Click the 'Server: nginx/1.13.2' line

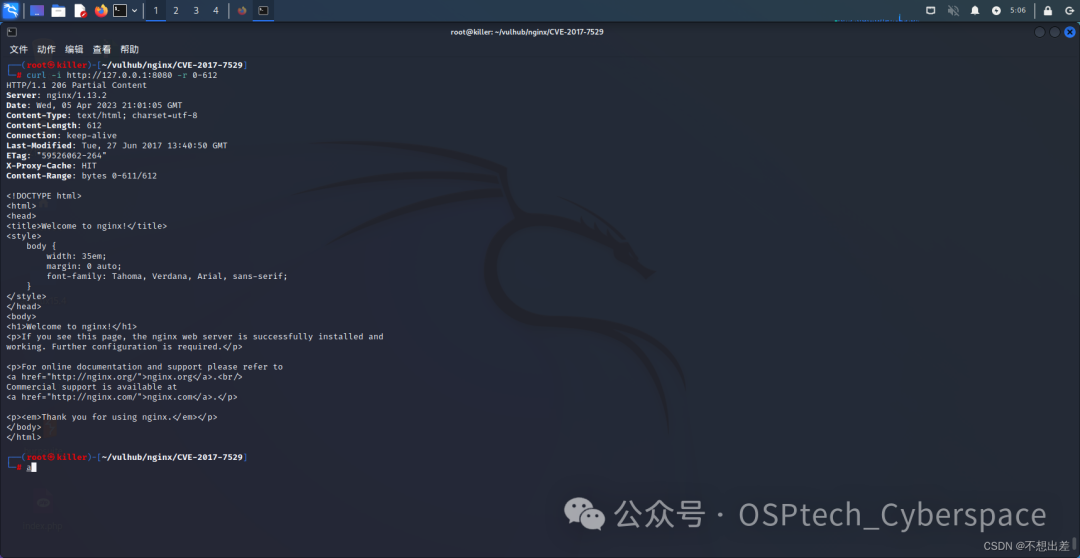pos(56,95)
